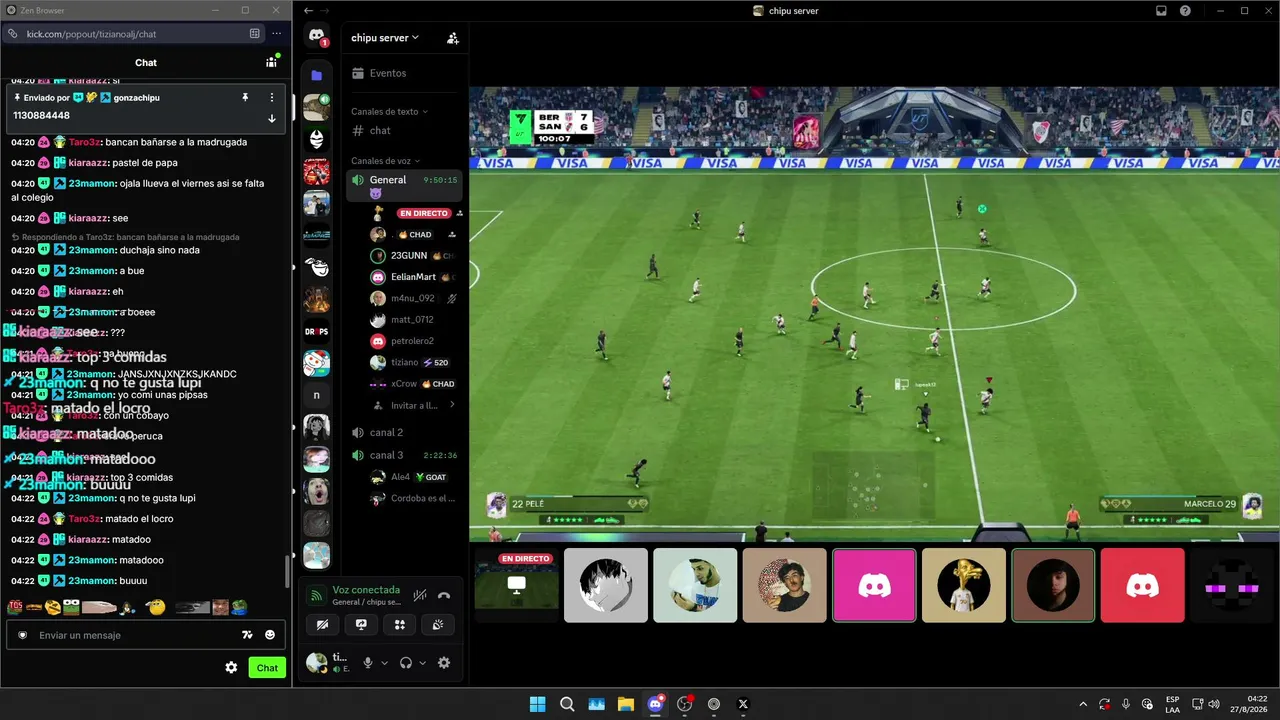Open text formatting icon in chat input
Viewport: 1280px width, 720px height.
tap(248, 635)
